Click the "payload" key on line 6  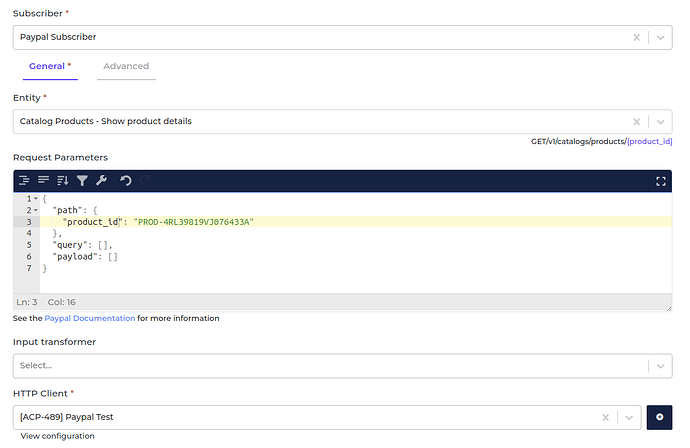75,257
